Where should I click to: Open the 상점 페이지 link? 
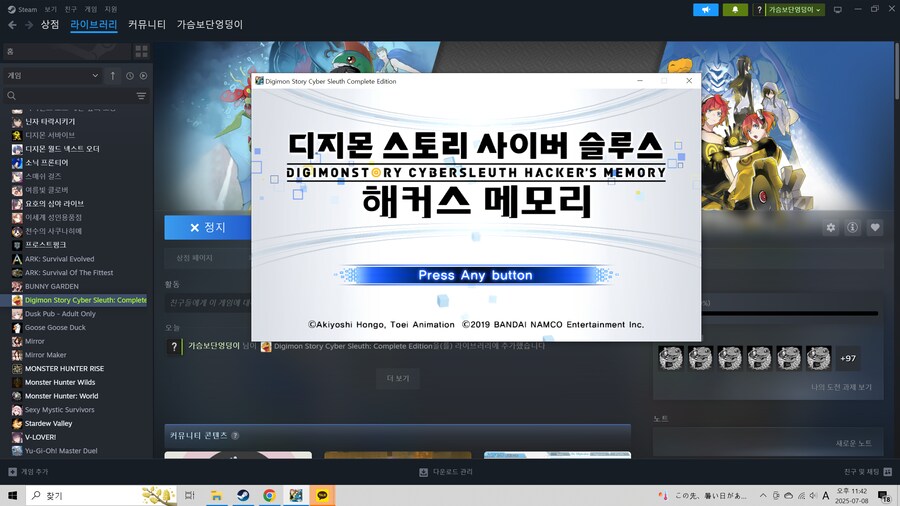click(195, 258)
